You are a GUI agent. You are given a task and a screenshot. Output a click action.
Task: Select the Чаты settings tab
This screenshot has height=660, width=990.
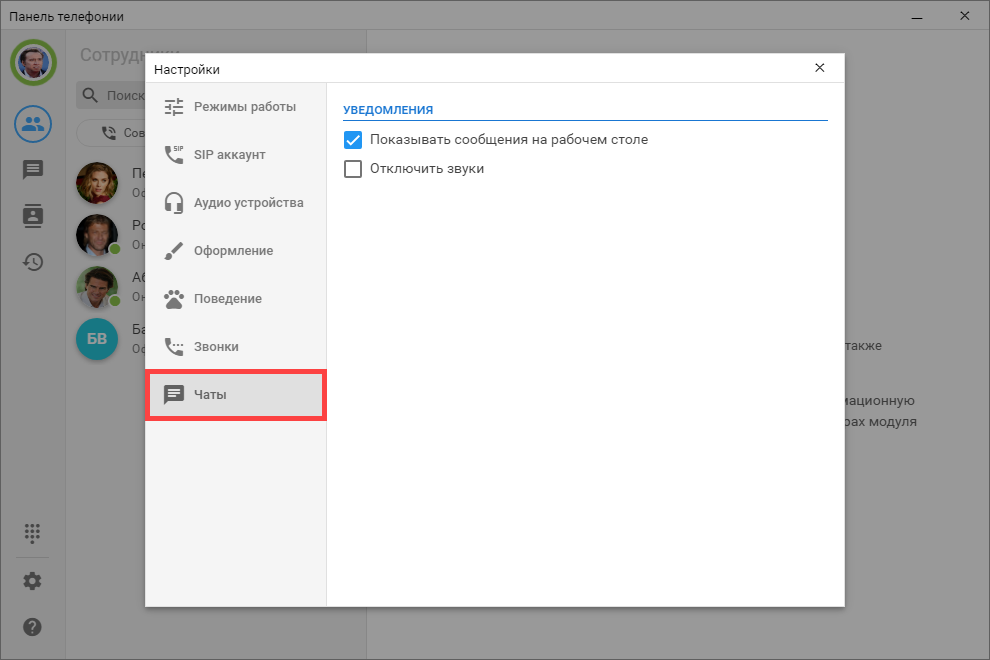point(236,395)
